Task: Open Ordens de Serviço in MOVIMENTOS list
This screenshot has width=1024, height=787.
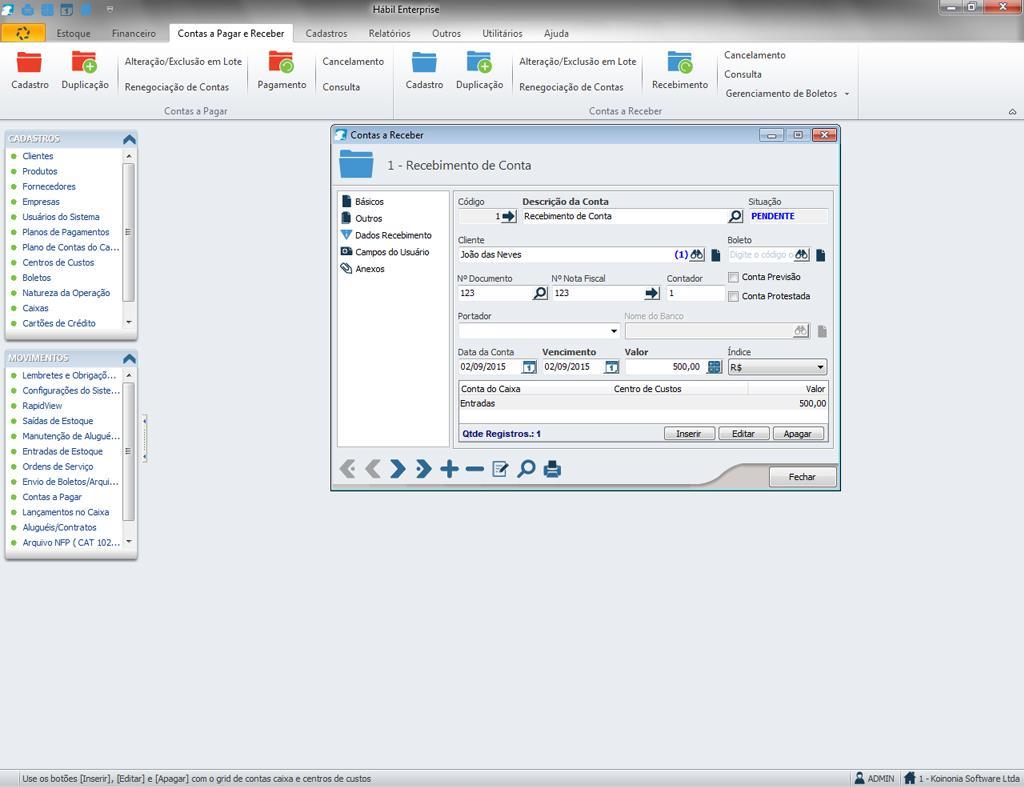Action: (x=57, y=467)
